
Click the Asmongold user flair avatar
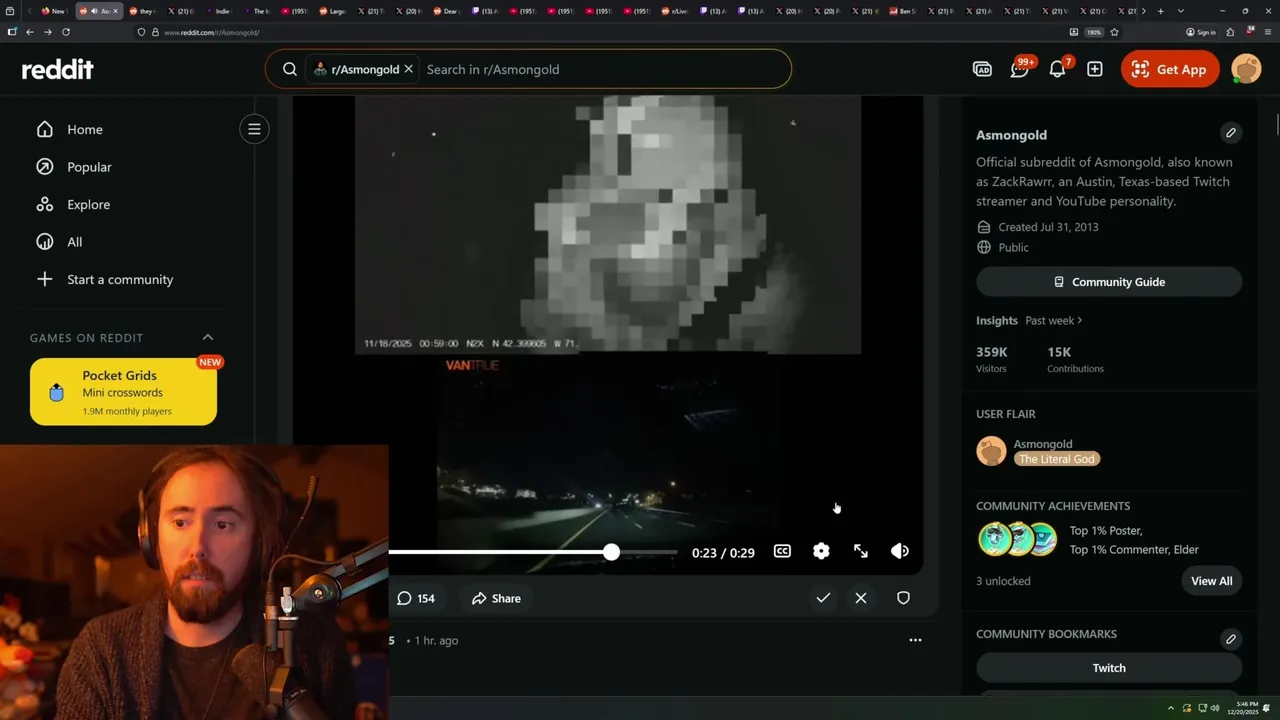click(991, 451)
